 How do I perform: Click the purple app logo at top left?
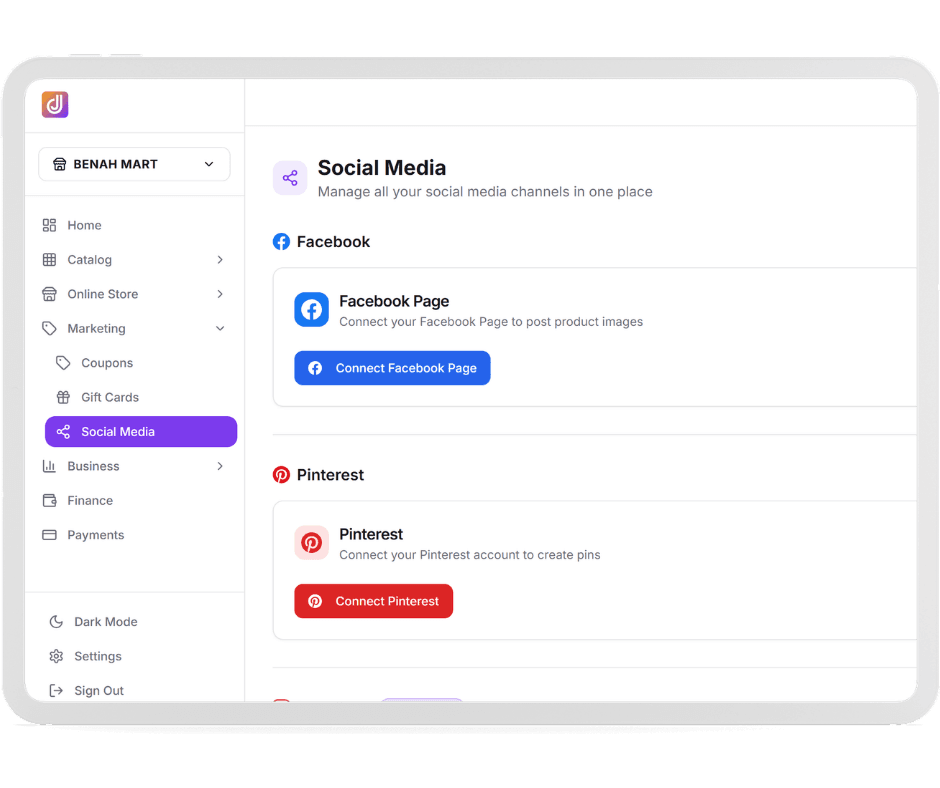(55, 104)
